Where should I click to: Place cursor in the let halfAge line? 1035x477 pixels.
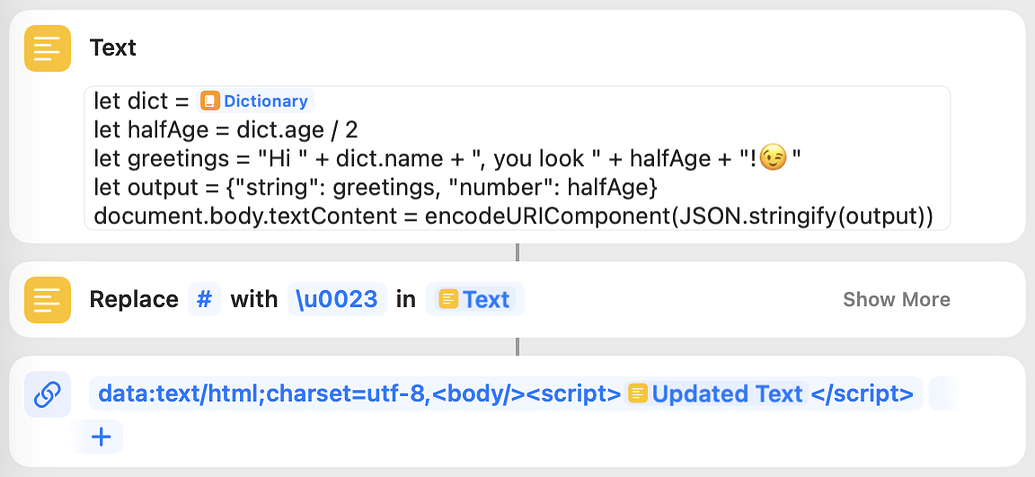[226, 130]
